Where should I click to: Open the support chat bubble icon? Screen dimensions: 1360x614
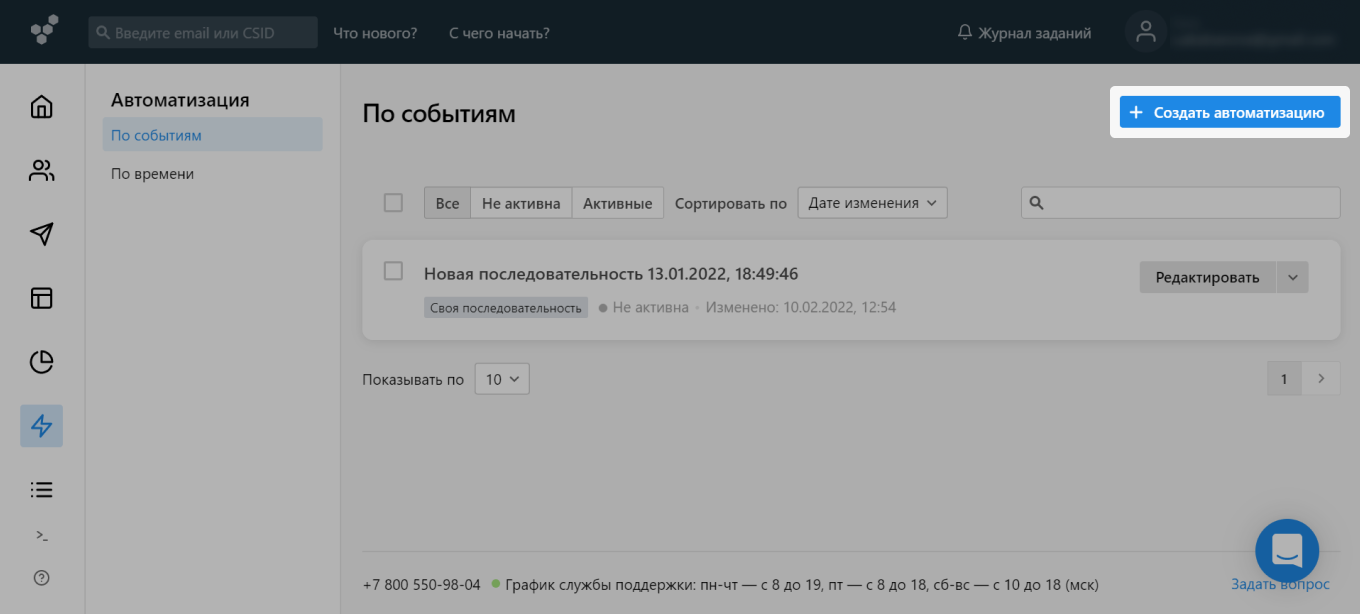point(1286,550)
